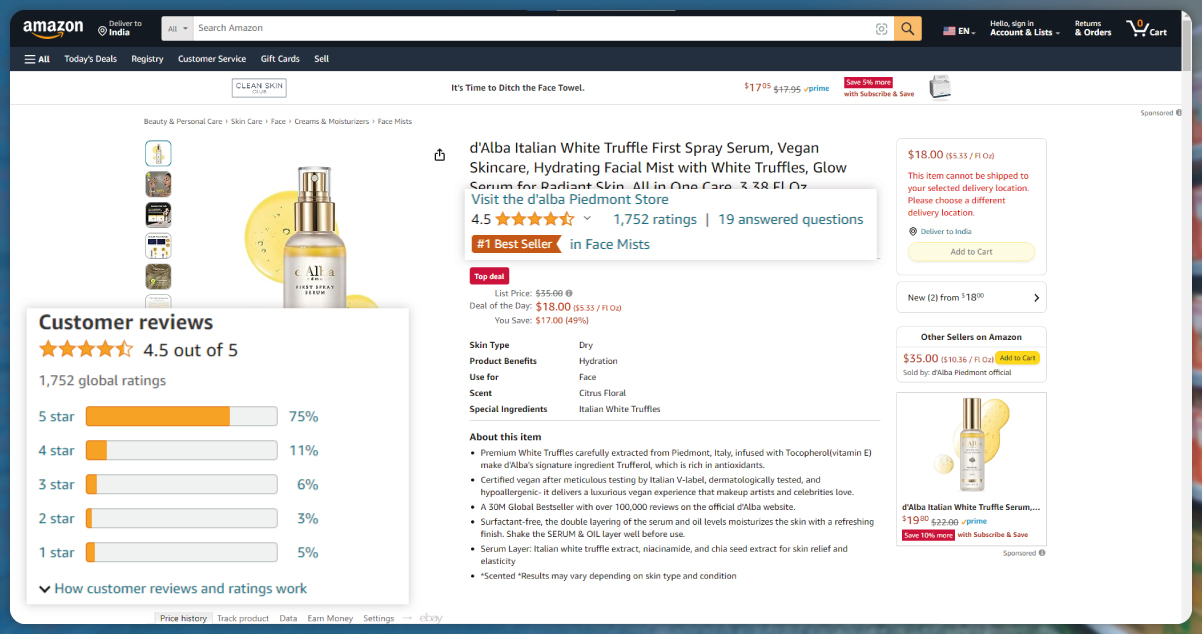Open the search category All dropdown

click(x=178, y=29)
